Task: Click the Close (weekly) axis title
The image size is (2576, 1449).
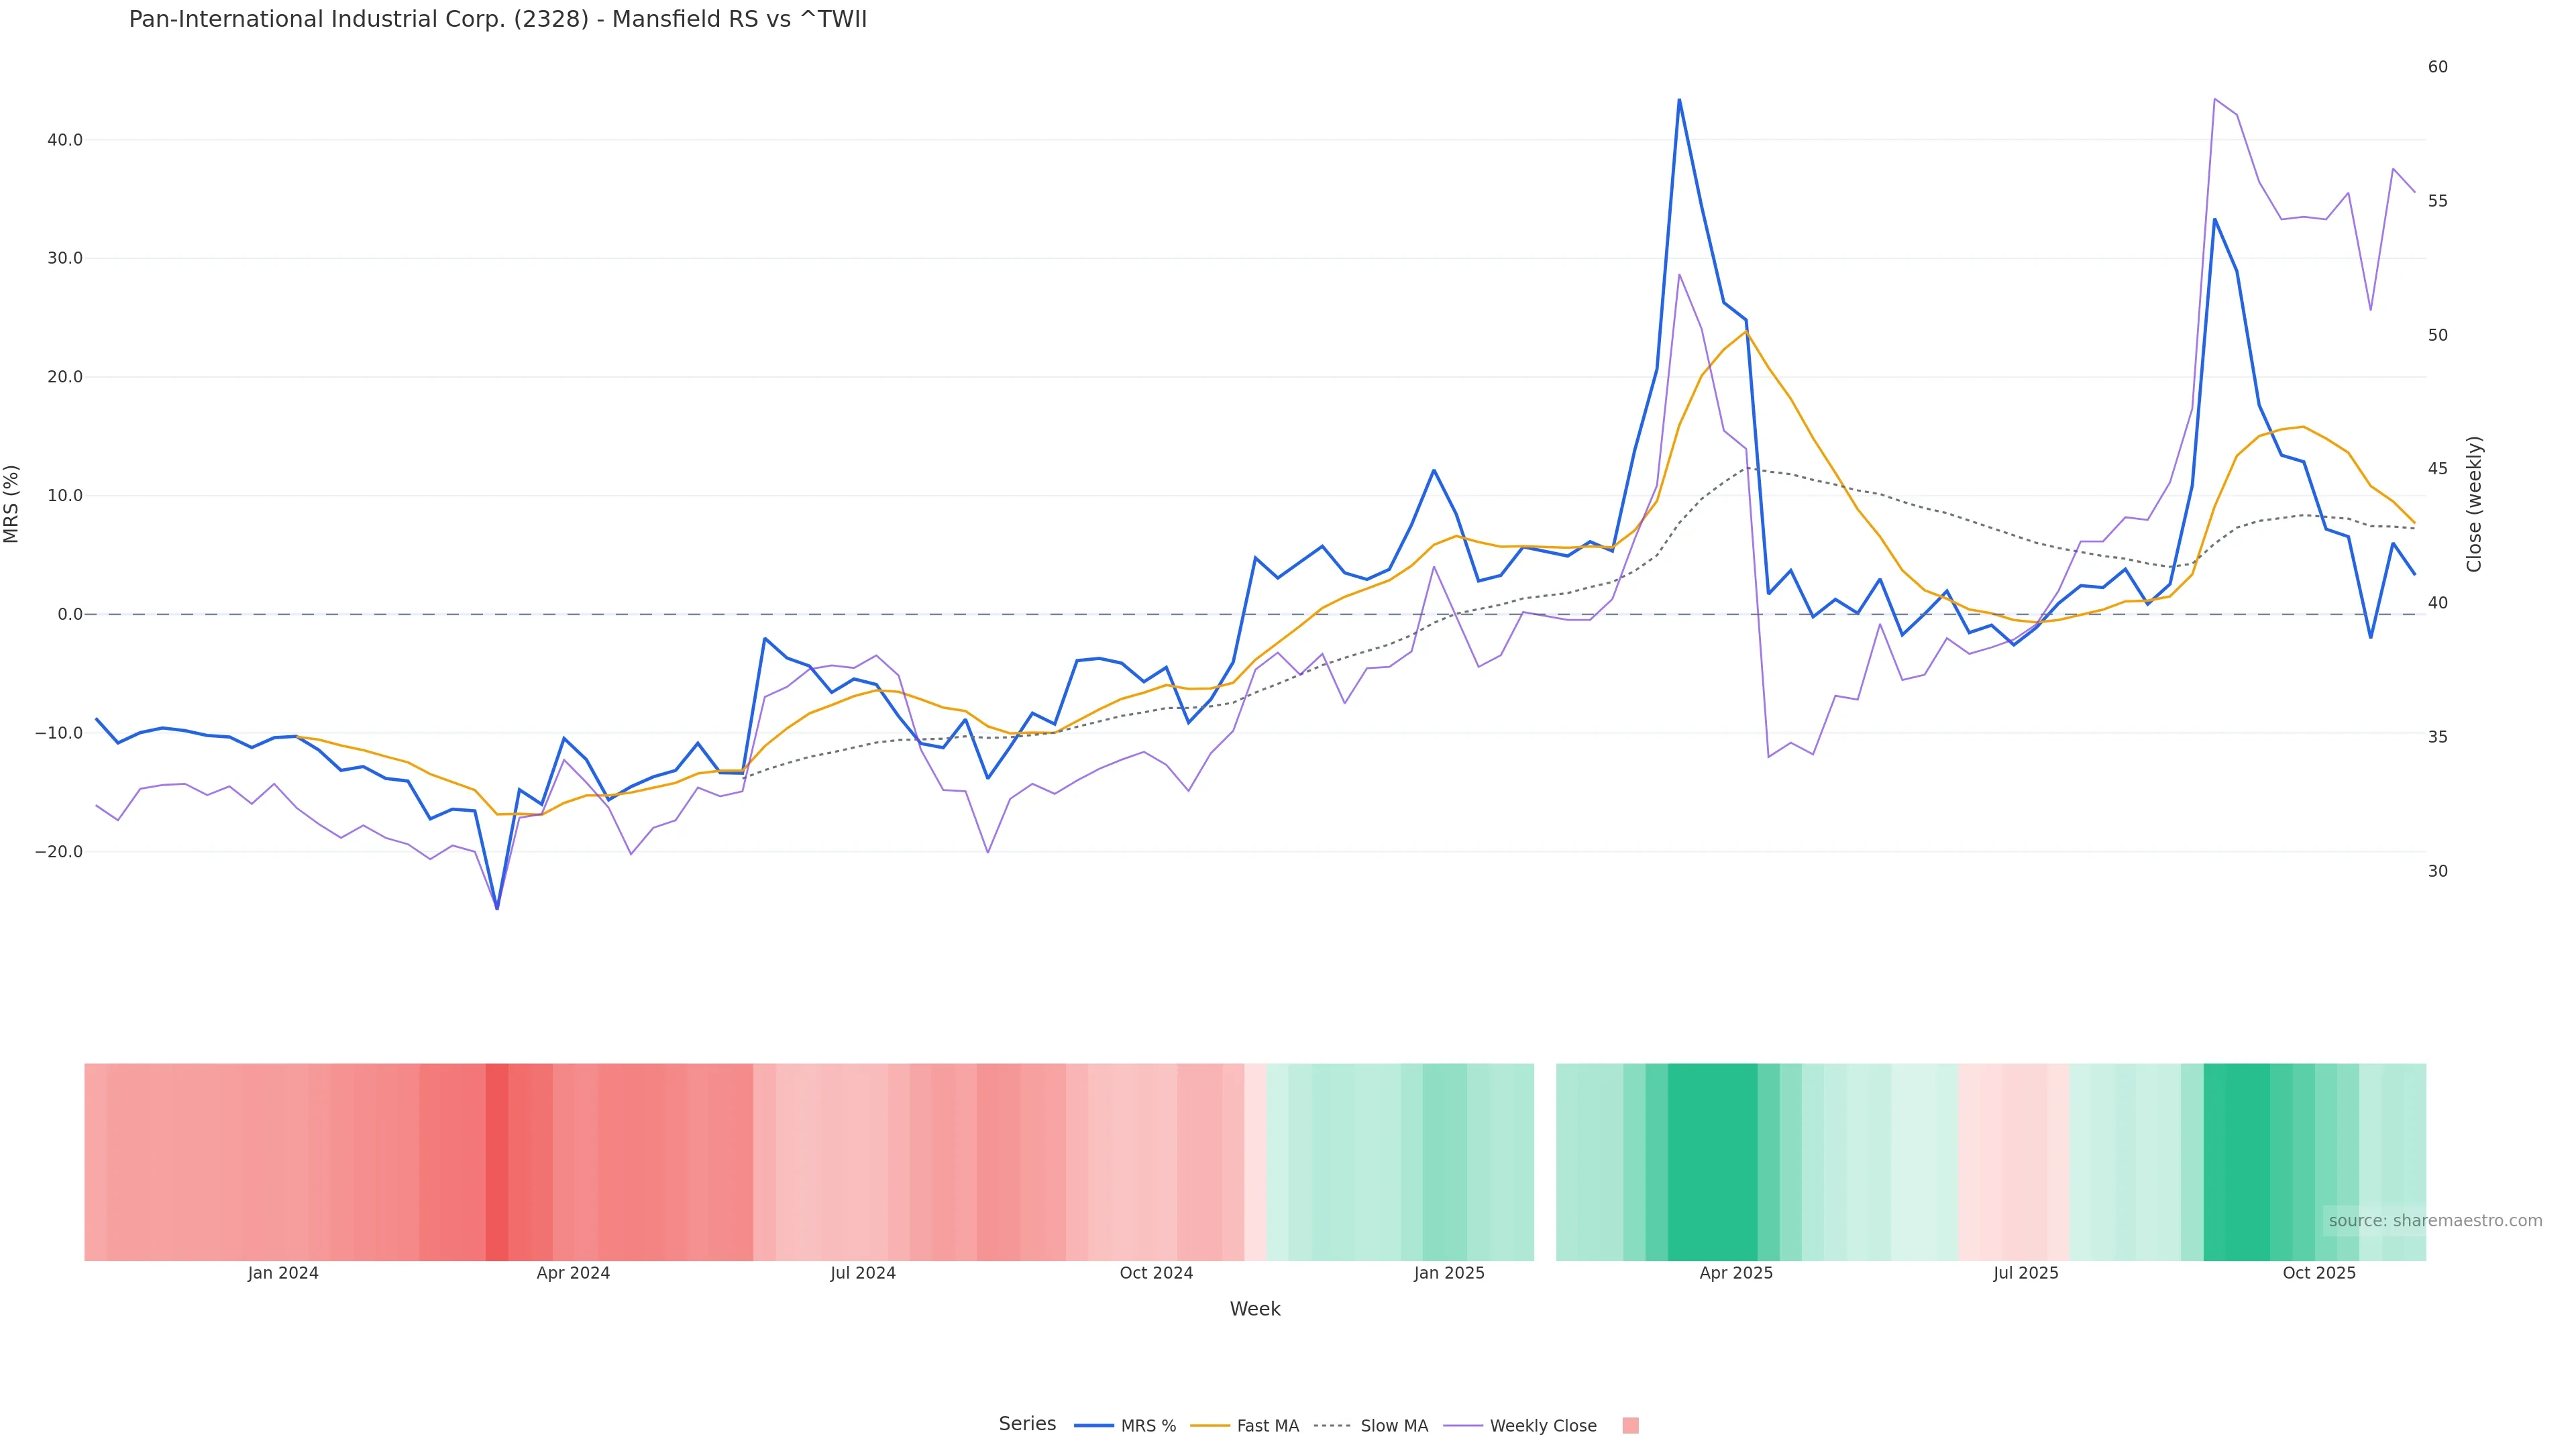Action: tap(2474, 504)
